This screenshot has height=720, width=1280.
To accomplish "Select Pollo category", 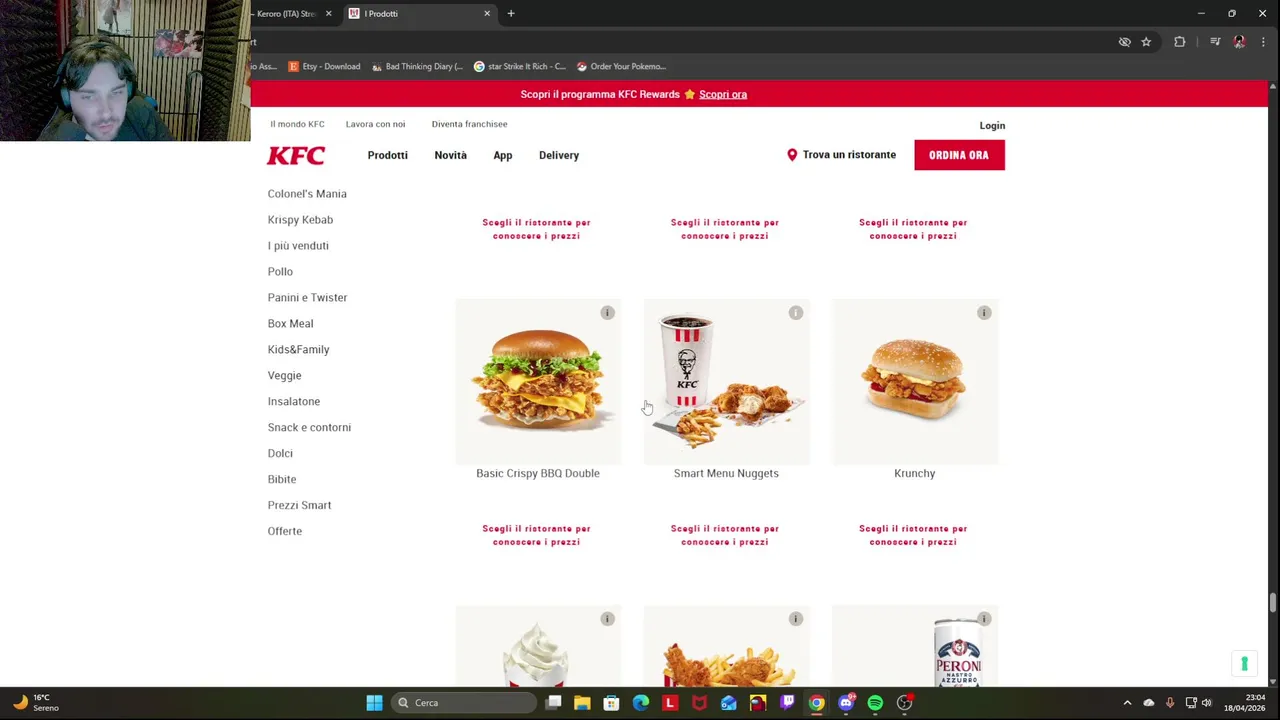I will click(x=280, y=272).
